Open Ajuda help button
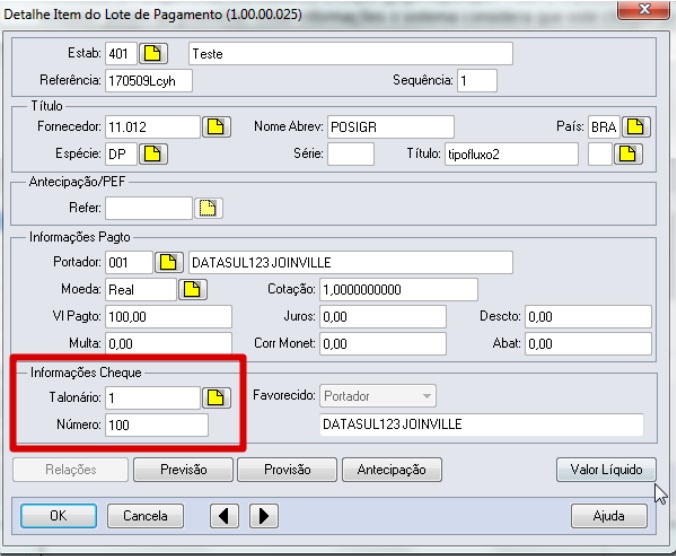The image size is (676, 556). pyautogui.click(x=609, y=516)
